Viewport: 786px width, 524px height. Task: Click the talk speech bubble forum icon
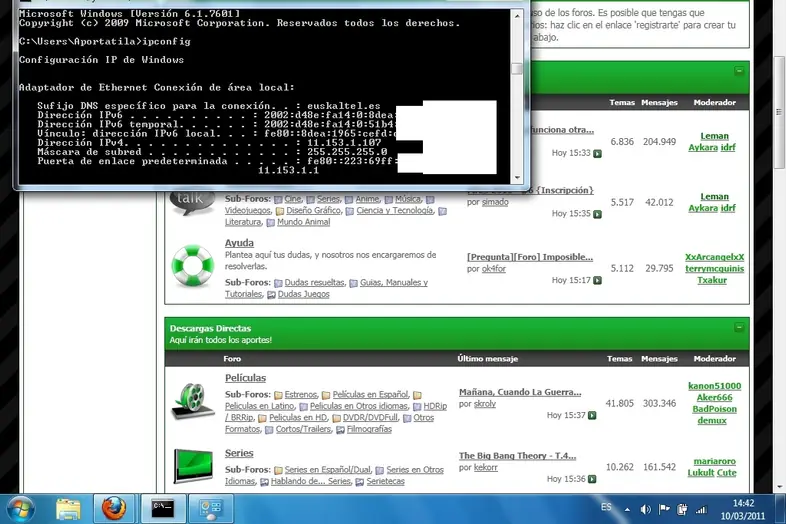192,201
